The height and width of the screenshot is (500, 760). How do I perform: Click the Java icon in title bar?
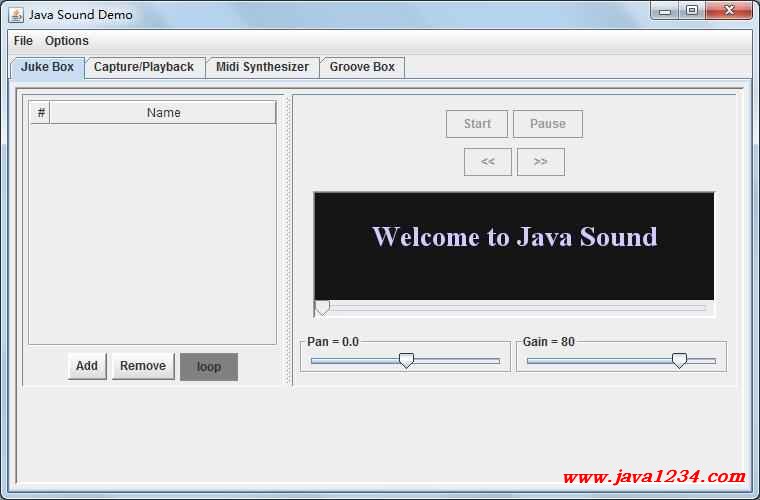16,14
